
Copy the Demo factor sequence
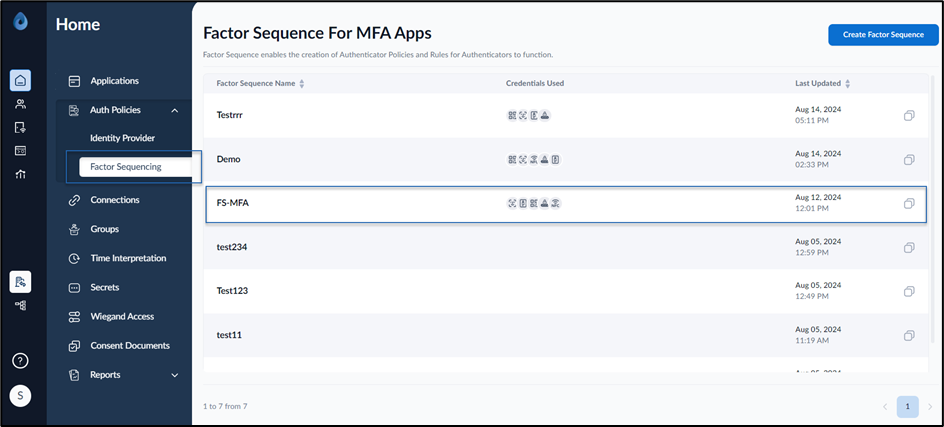909,160
